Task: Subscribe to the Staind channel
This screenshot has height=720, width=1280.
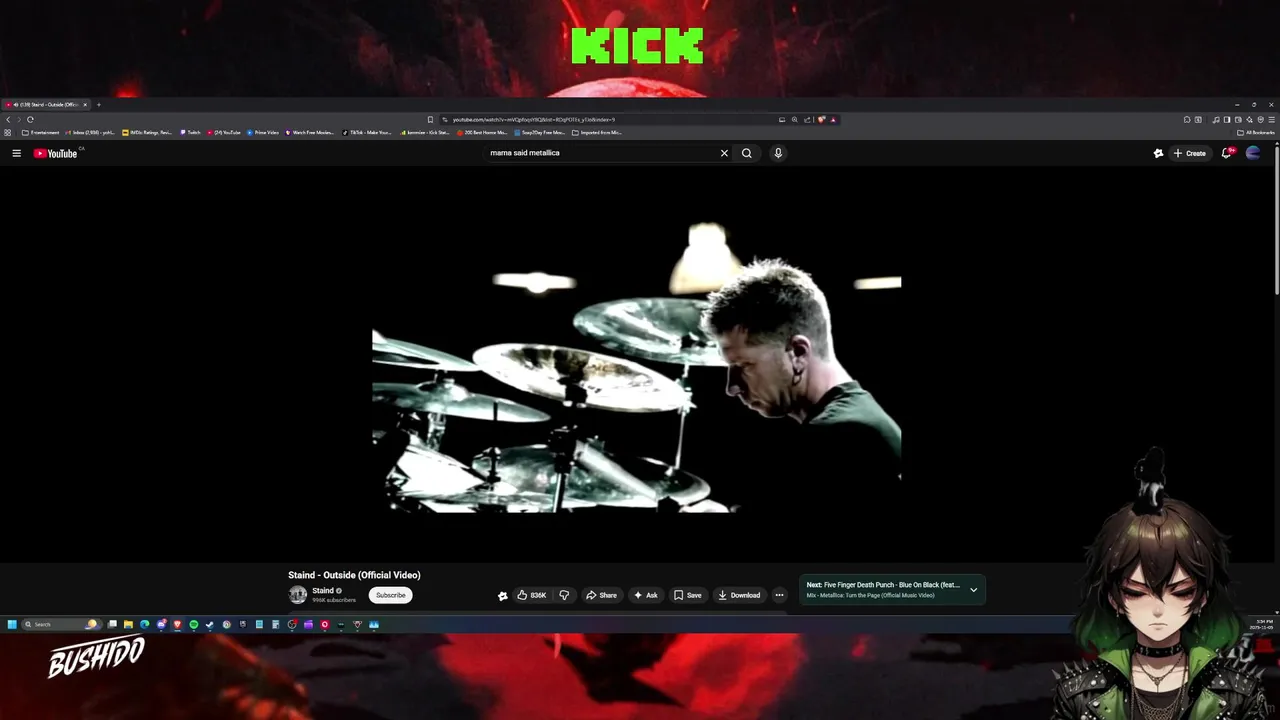Action: coord(390,595)
